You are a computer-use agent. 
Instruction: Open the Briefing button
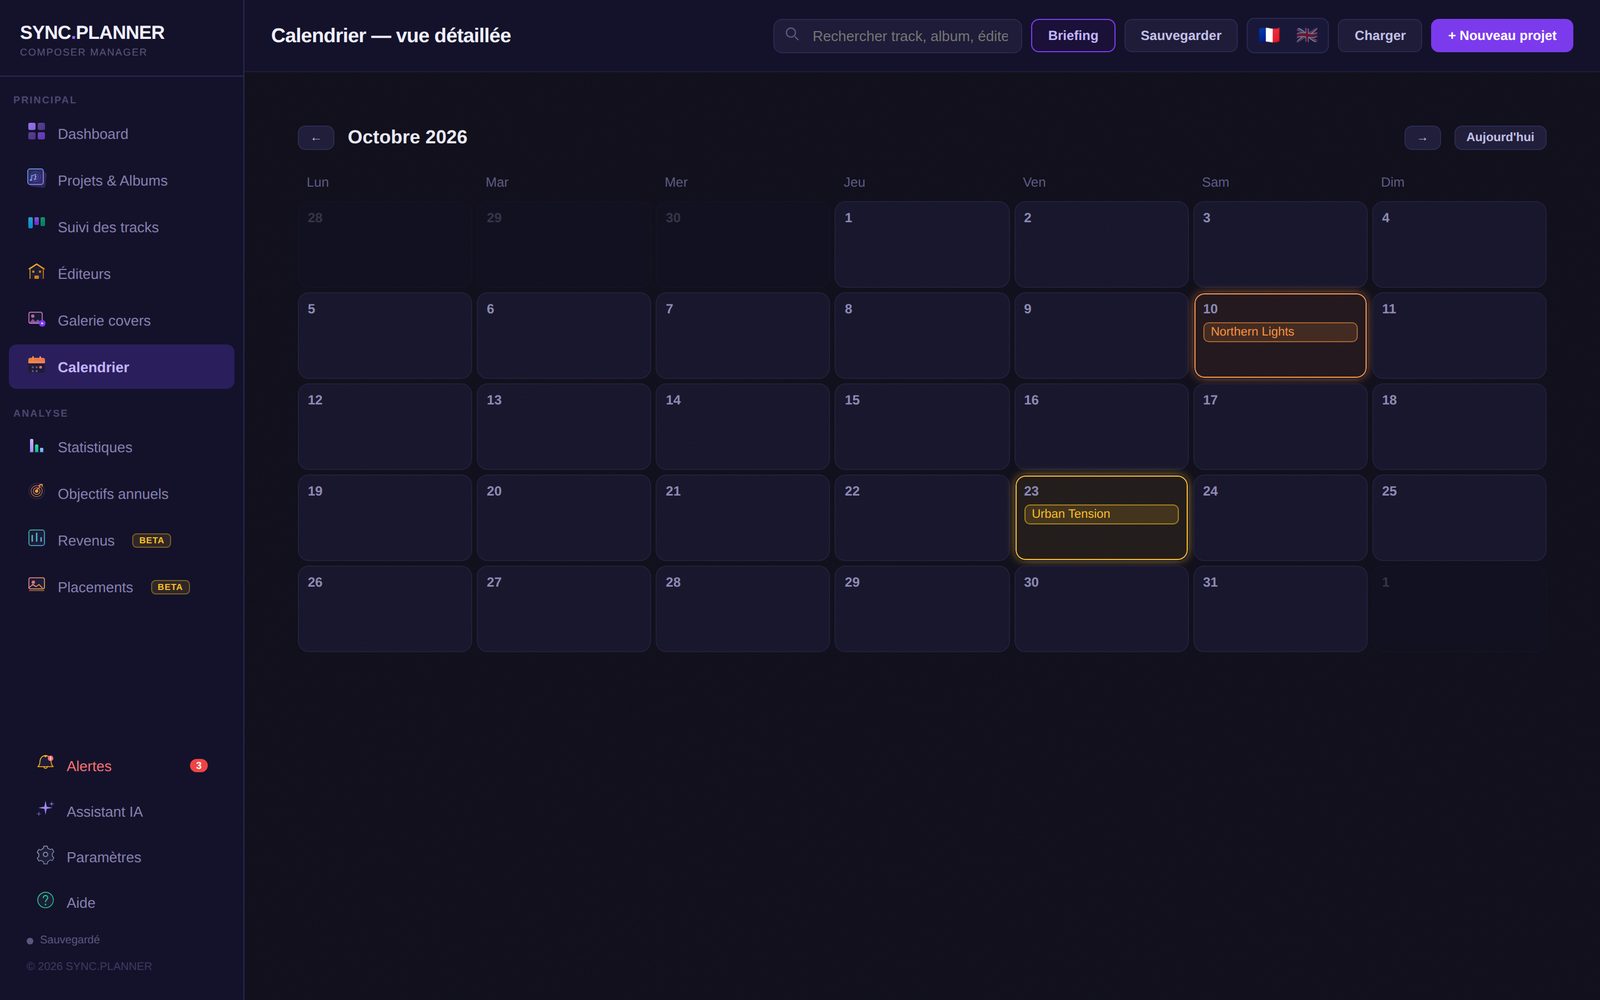pos(1073,36)
